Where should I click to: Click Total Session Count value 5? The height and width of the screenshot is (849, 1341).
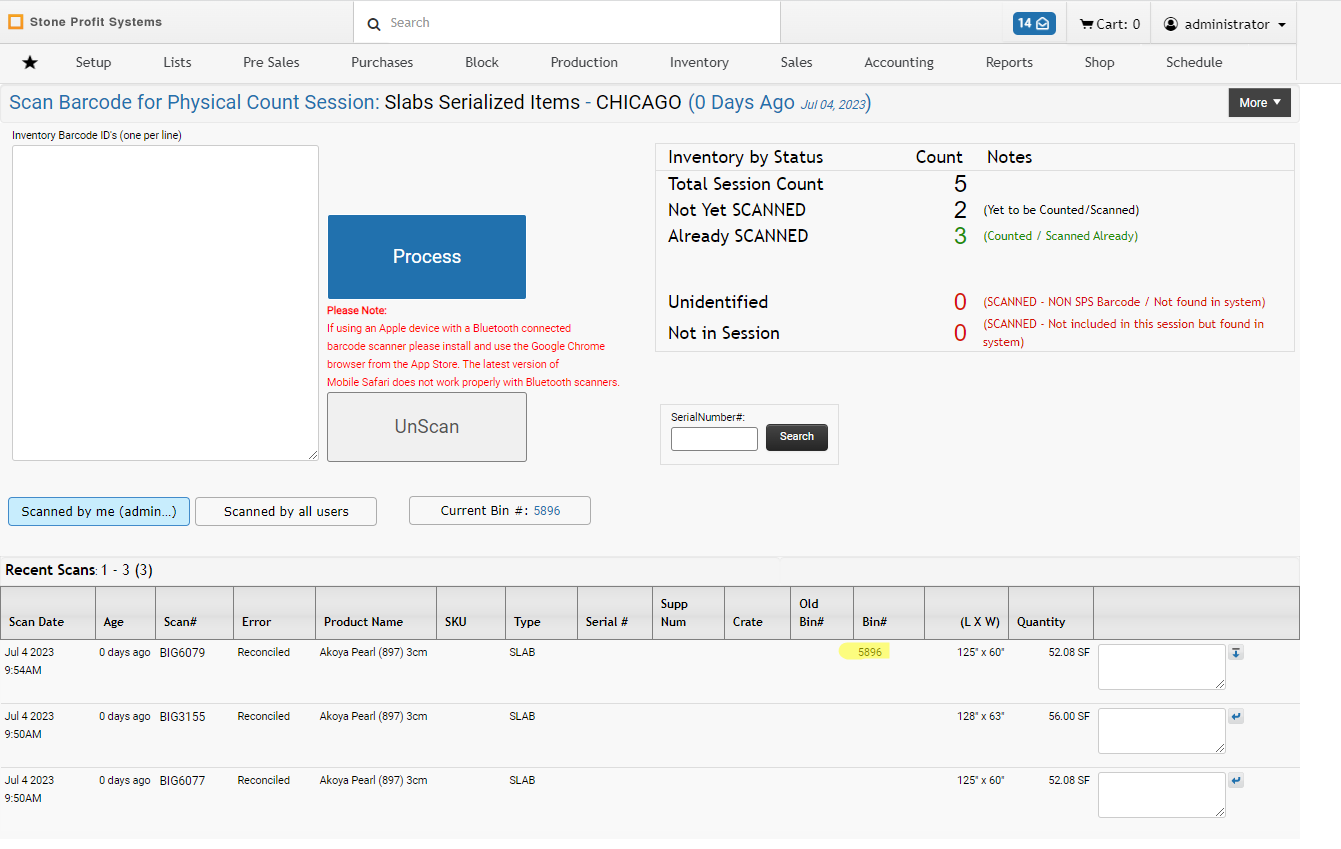960,184
